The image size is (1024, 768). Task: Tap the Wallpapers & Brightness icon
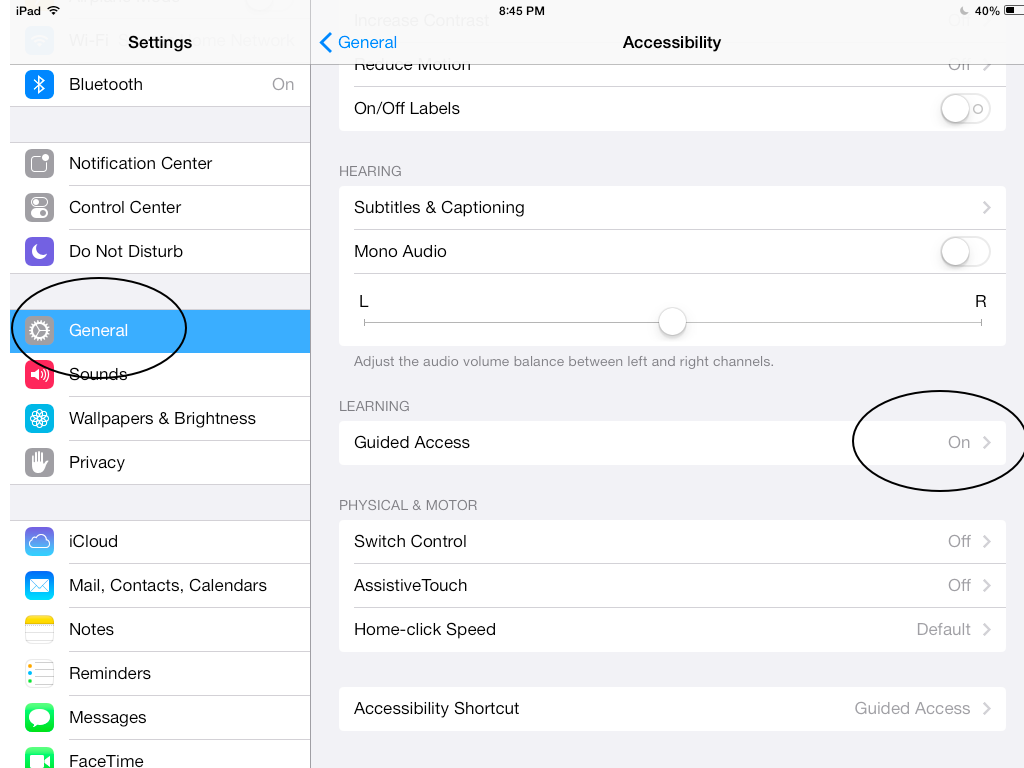tap(39, 418)
